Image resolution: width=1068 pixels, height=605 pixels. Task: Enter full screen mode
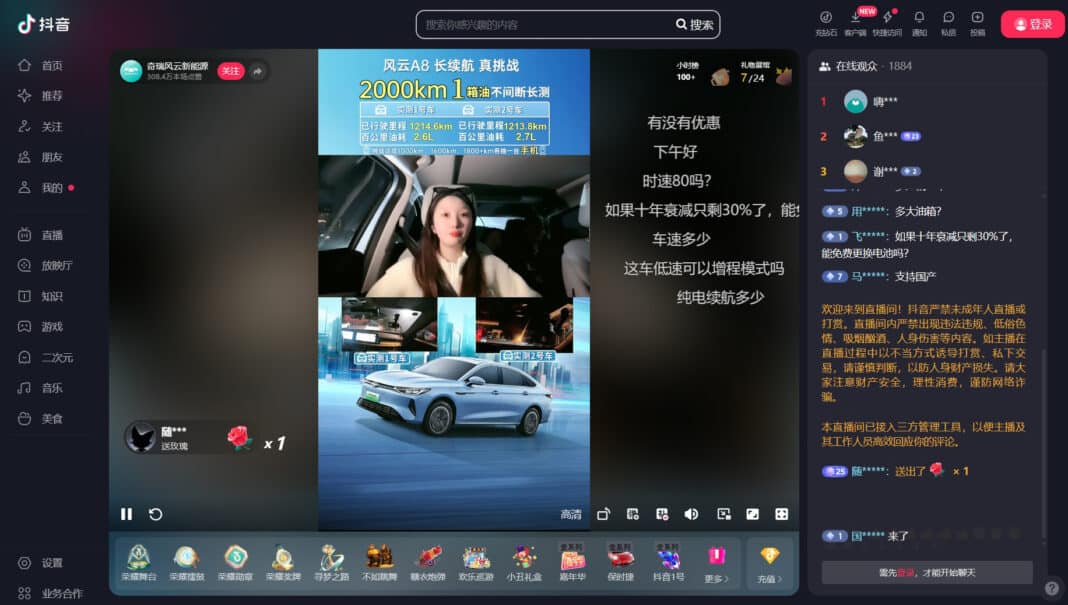tap(782, 514)
